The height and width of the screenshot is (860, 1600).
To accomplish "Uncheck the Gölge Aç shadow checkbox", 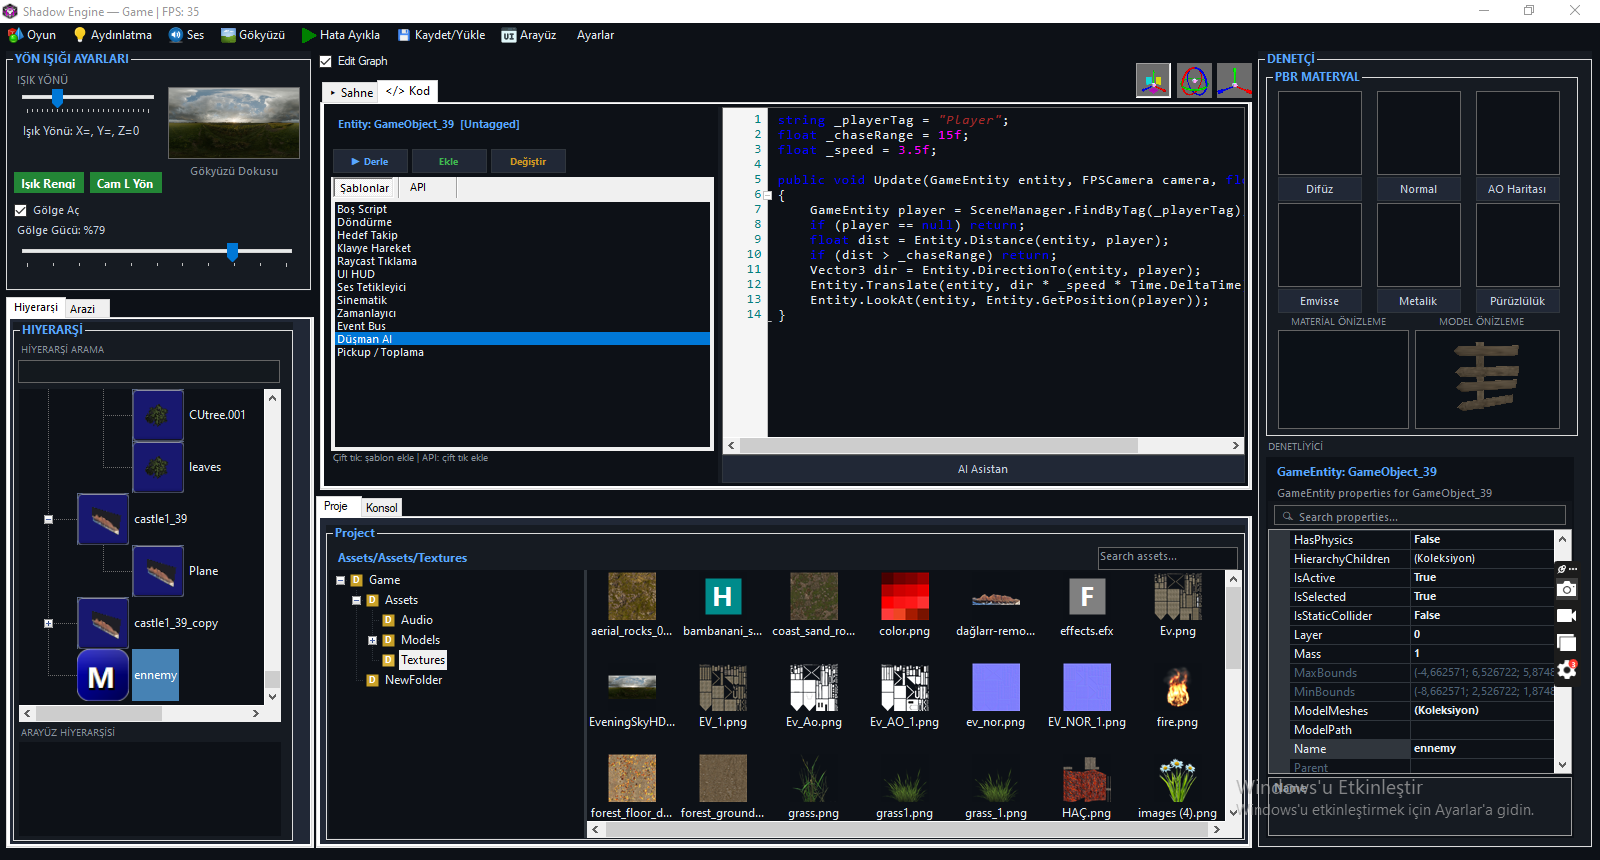I will click(x=21, y=210).
